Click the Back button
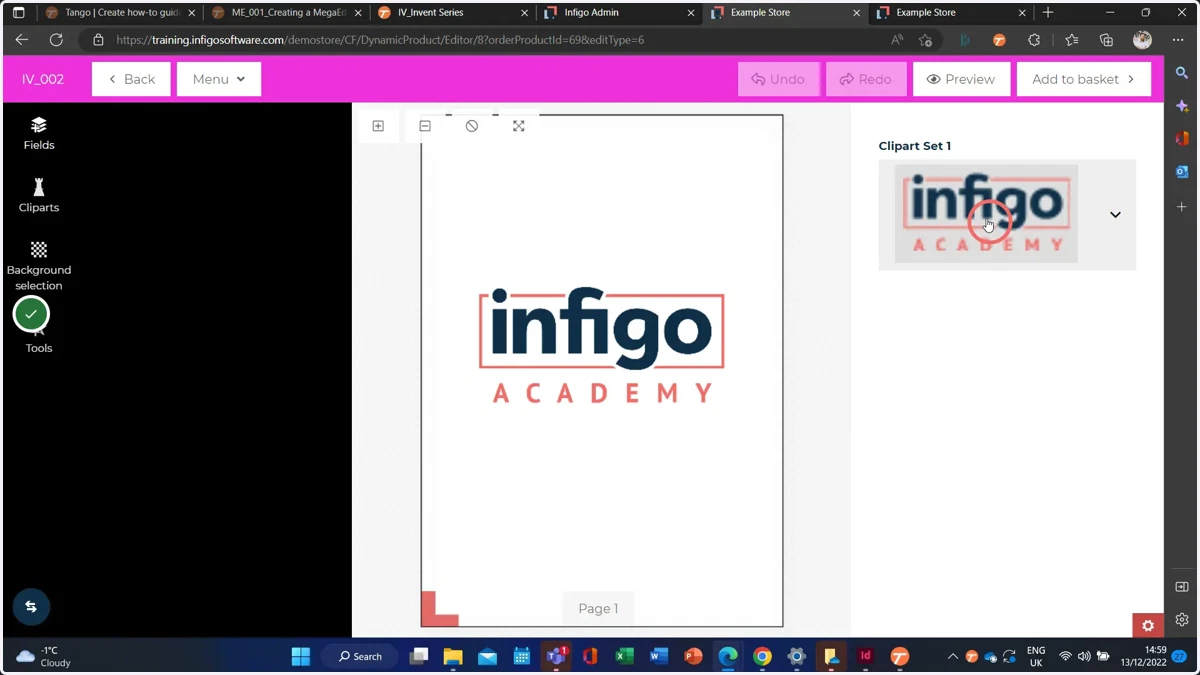Viewport: 1200px width, 675px height. [131, 79]
